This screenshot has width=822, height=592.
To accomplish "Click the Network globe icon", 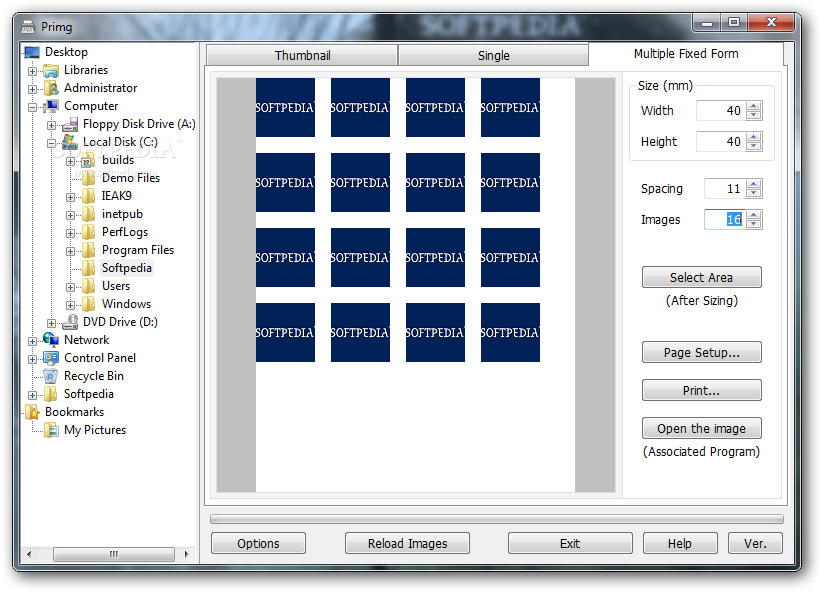I will [x=51, y=340].
